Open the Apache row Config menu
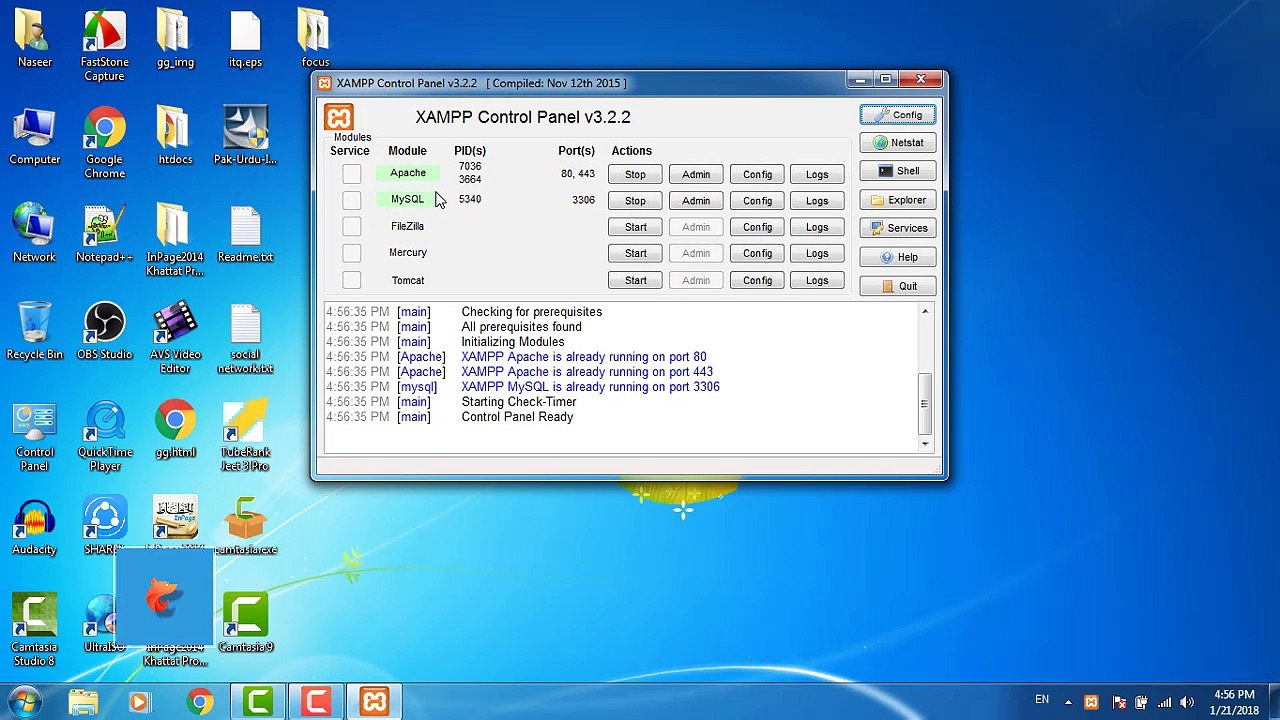Viewport: 1280px width, 720px height. point(757,174)
